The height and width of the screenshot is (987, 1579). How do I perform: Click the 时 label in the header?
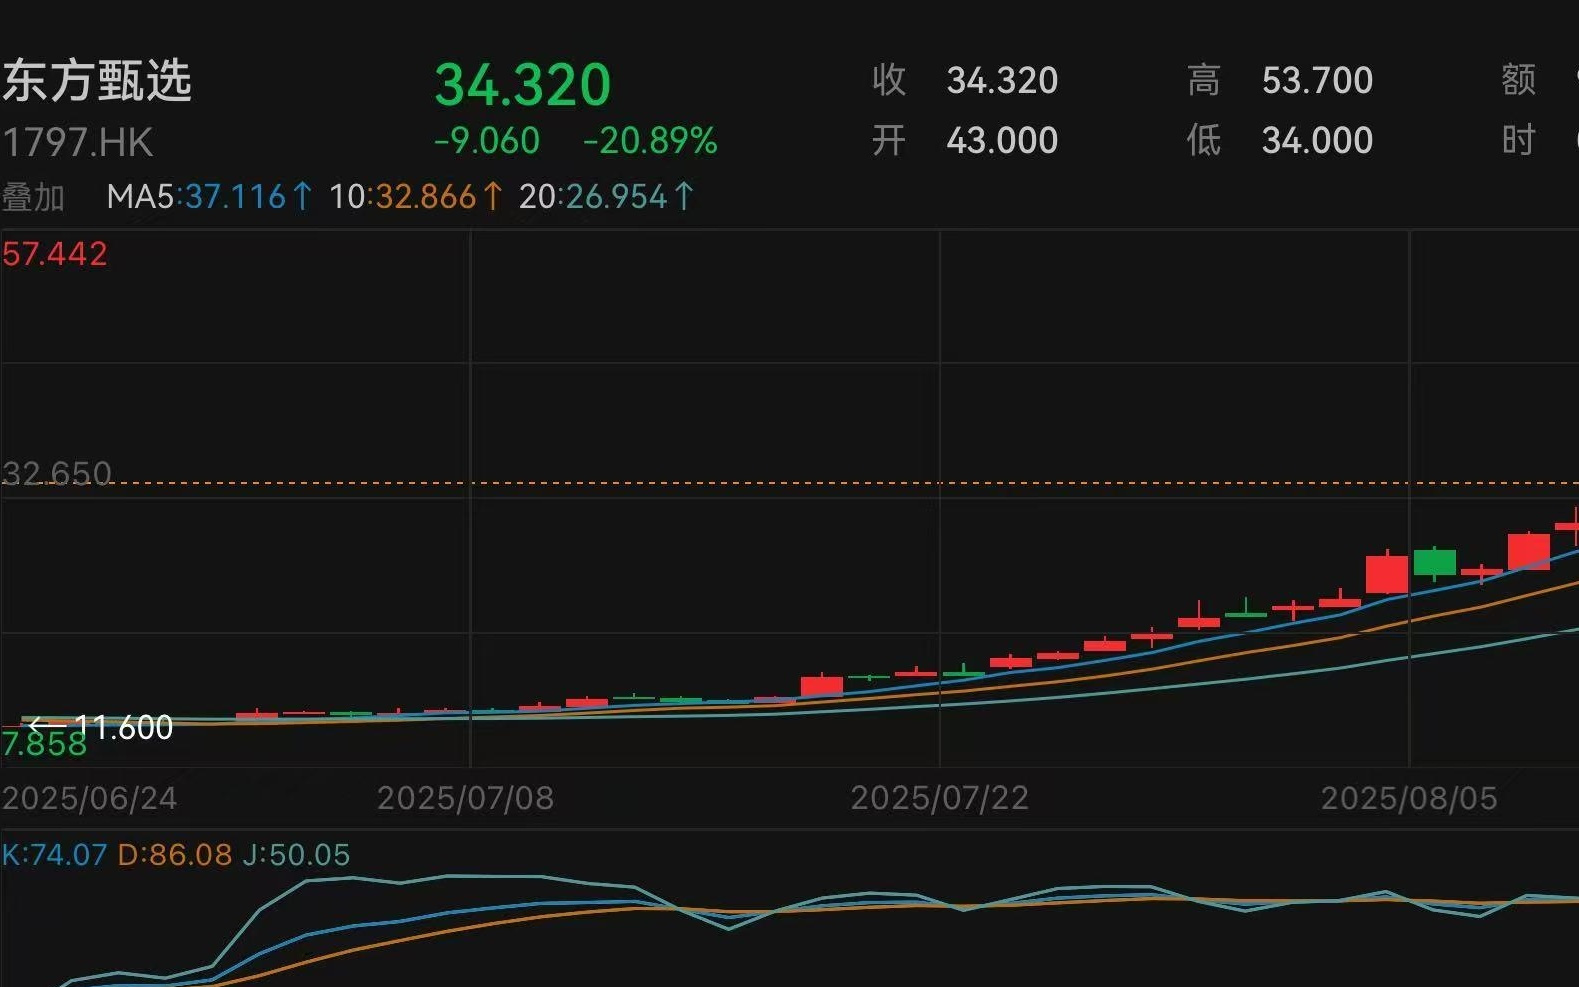(1519, 141)
